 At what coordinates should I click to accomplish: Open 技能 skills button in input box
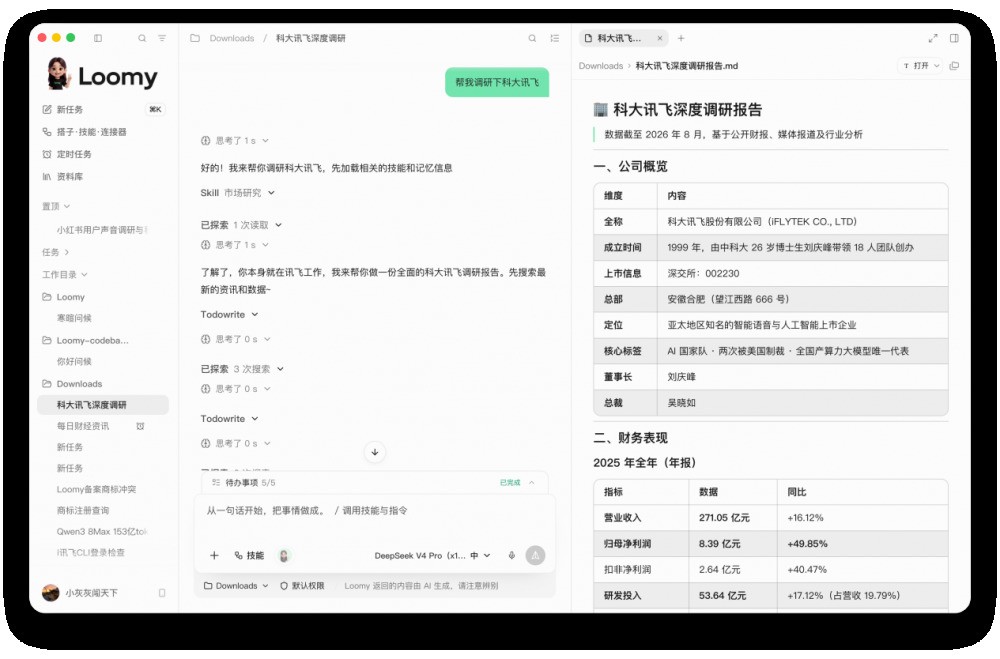pyautogui.click(x=249, y=556)
